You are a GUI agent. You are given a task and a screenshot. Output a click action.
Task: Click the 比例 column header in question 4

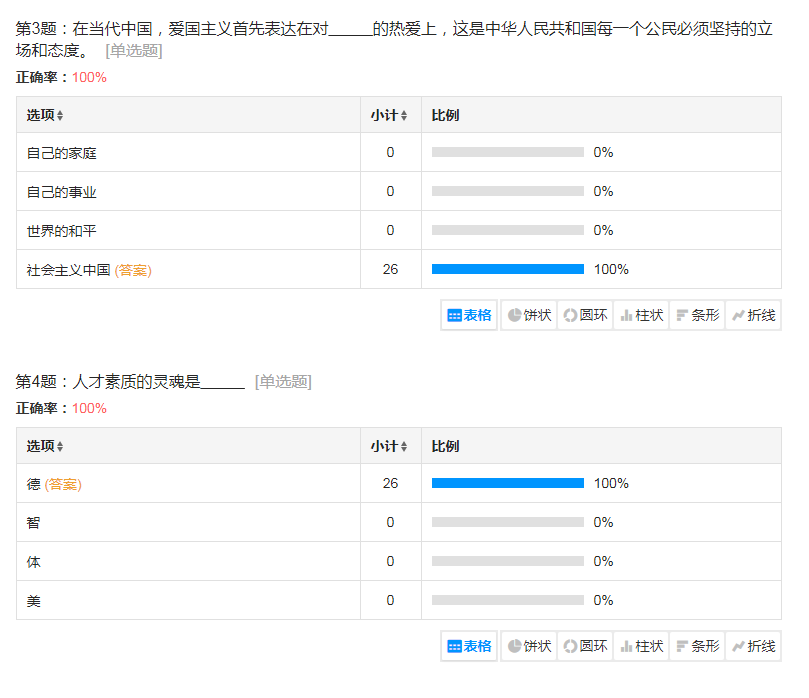click(x=445, y=446)
